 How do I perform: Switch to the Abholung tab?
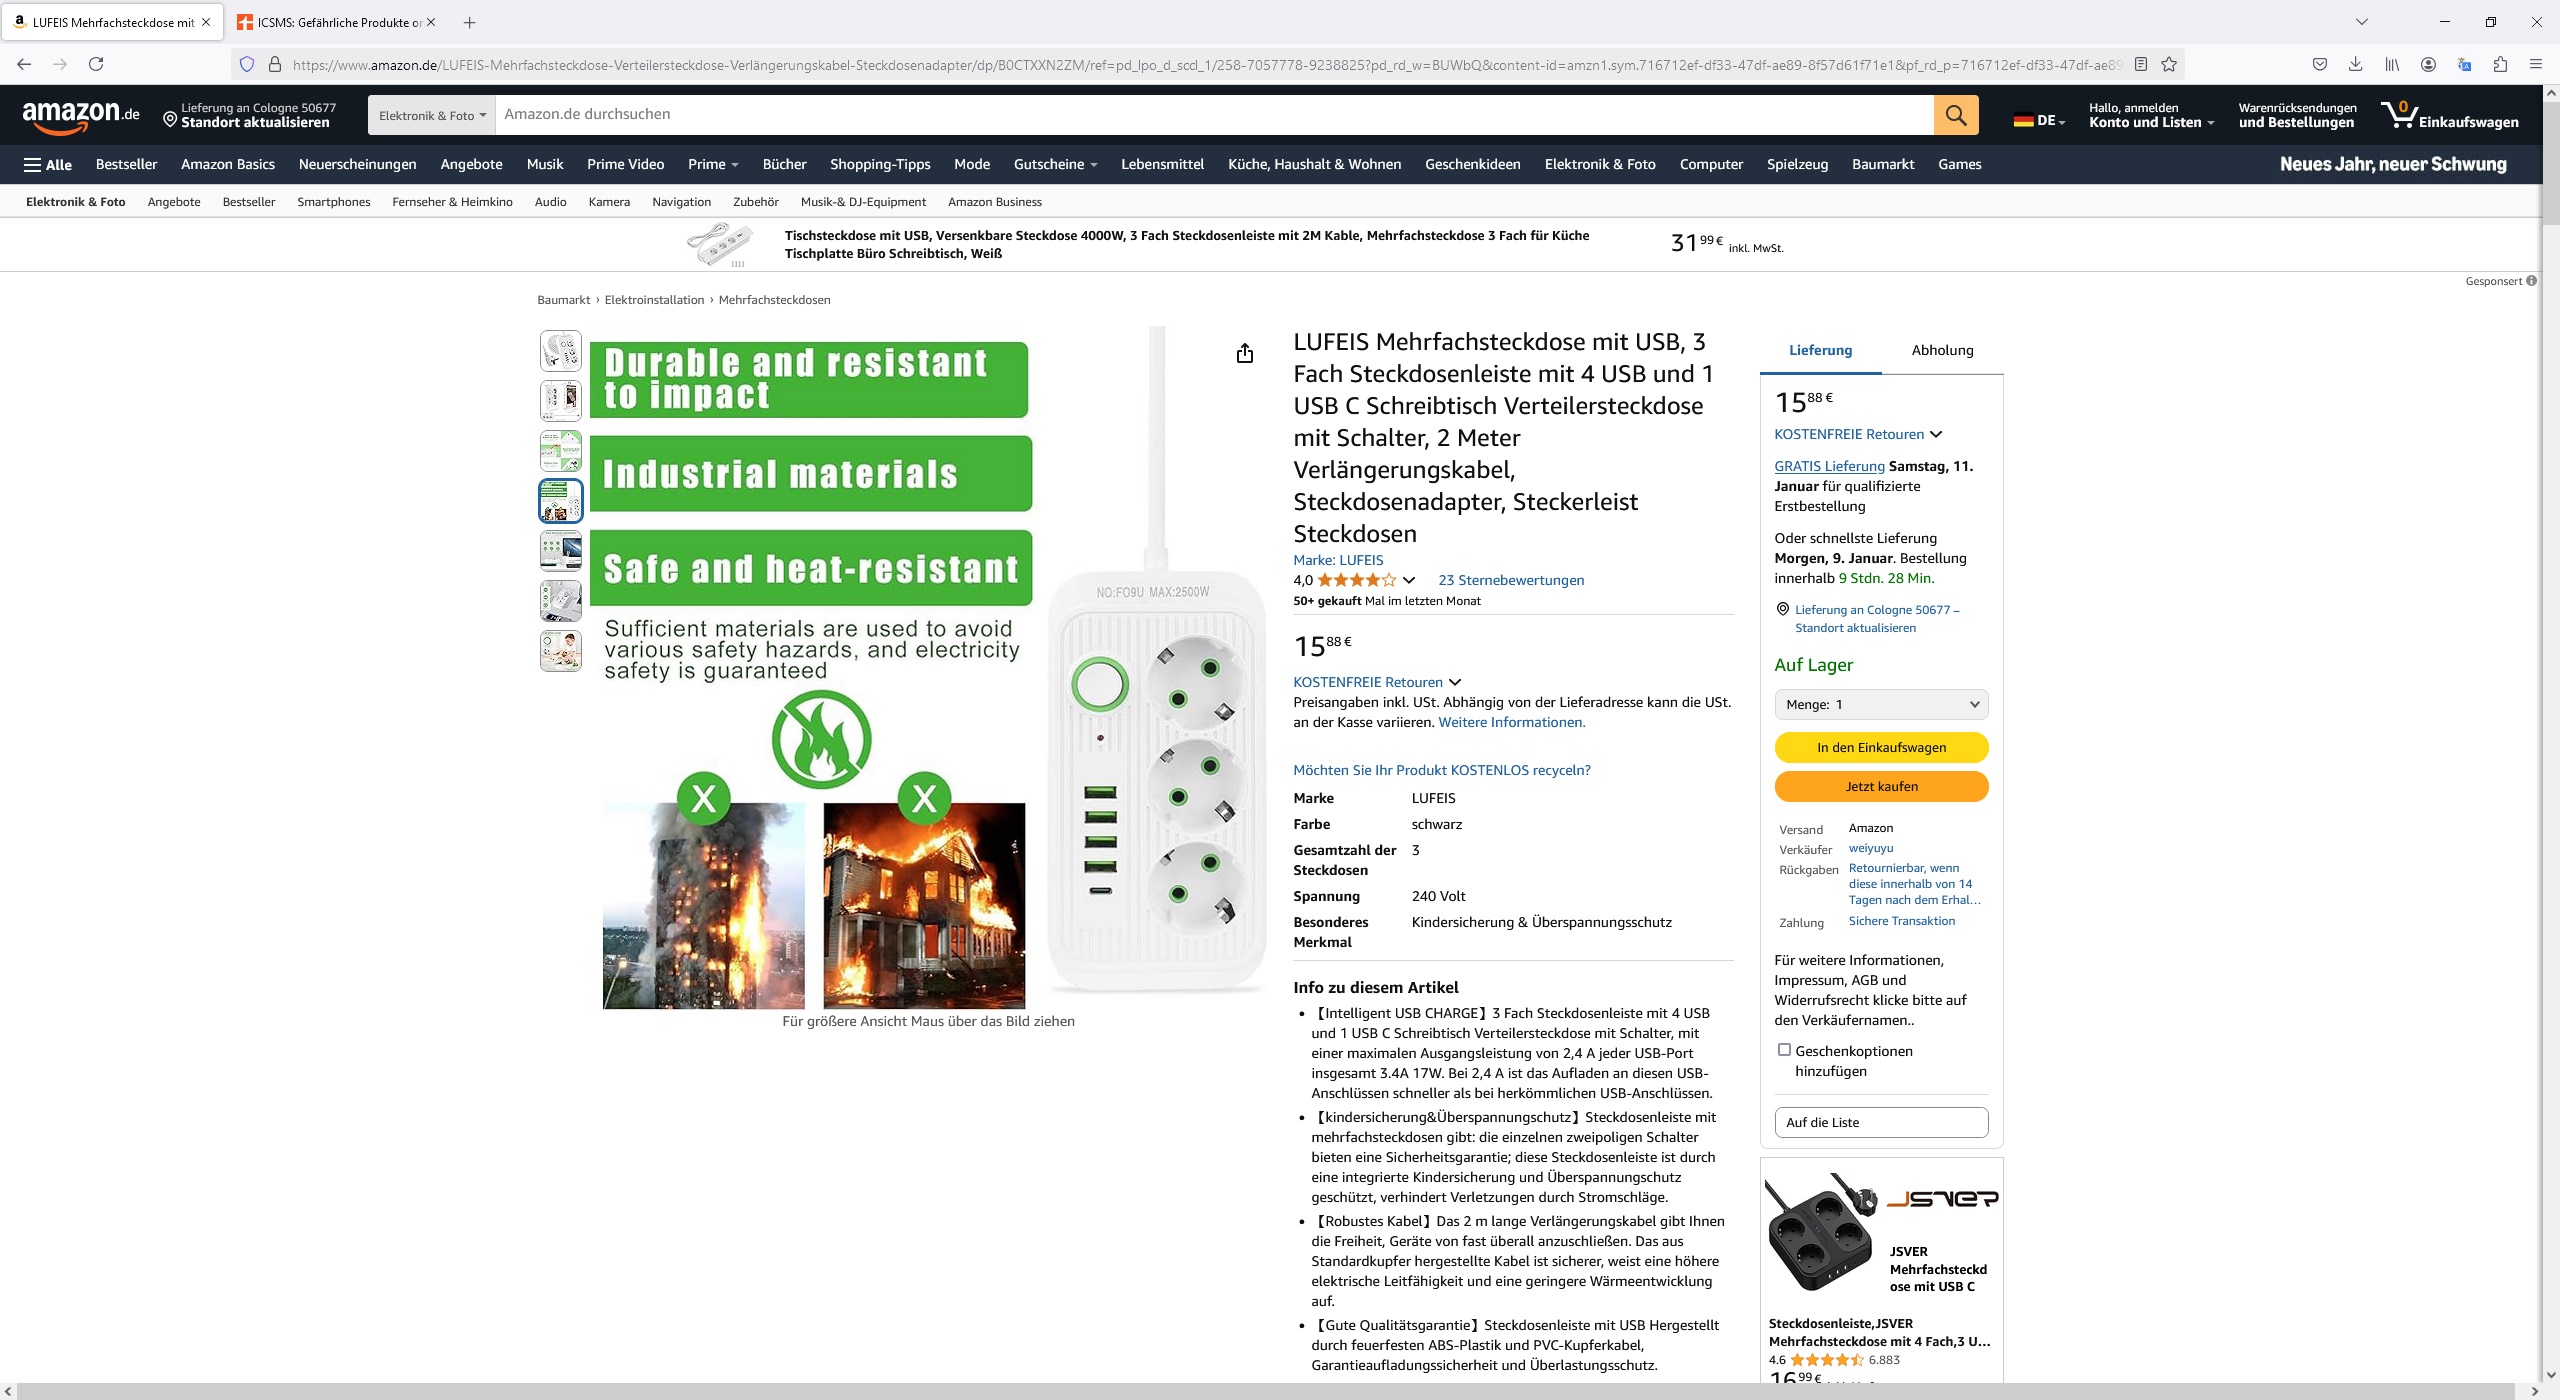point(1942,350)
